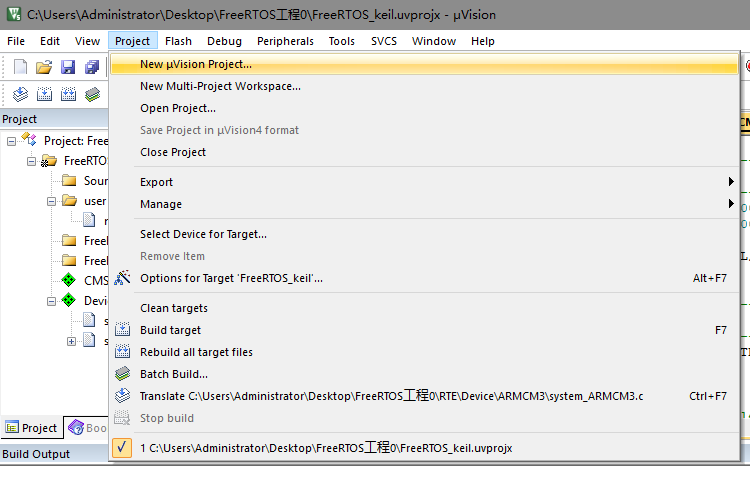Open the Manage submenu
This screenshot has height=488, width=750.
tap(425, 204)
